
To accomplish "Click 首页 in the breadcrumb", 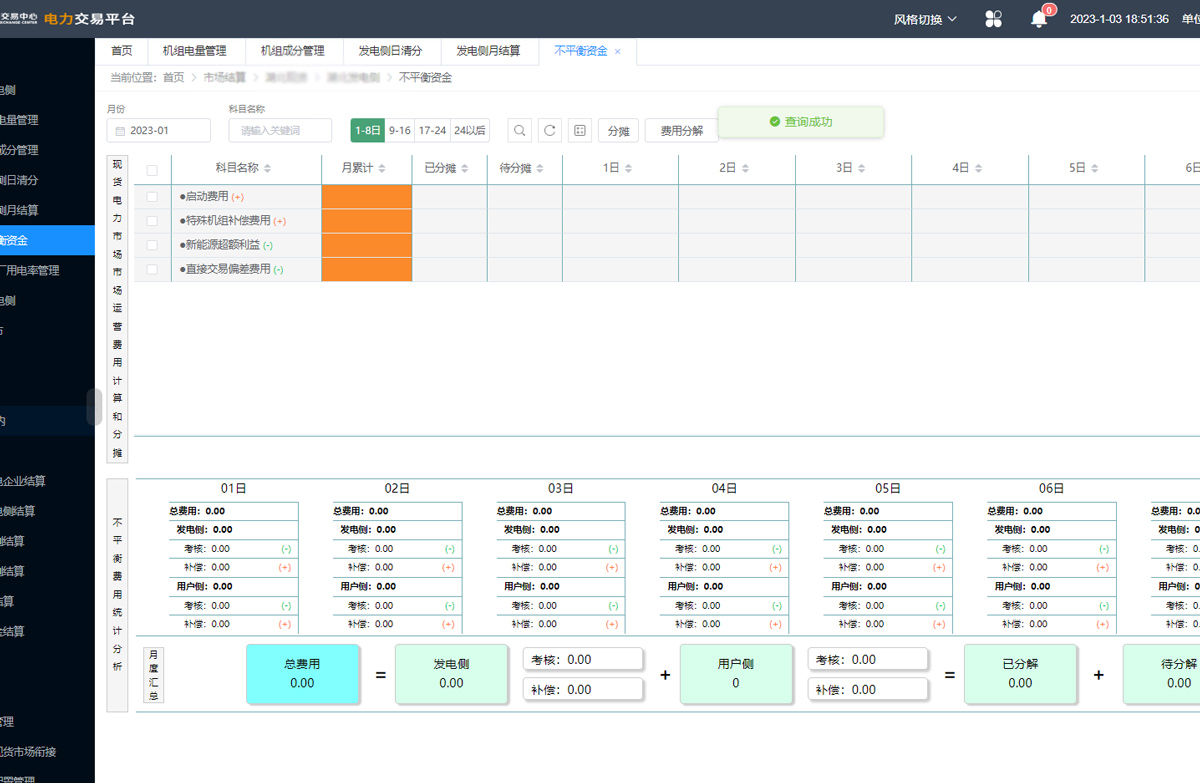I will coord(173,78).
